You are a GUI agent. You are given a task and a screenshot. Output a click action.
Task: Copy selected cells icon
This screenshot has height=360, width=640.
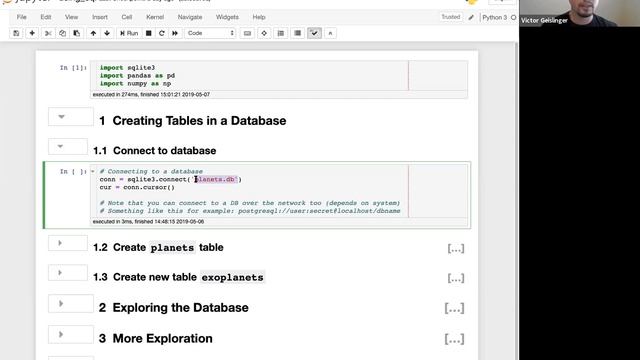pos(62,33)
